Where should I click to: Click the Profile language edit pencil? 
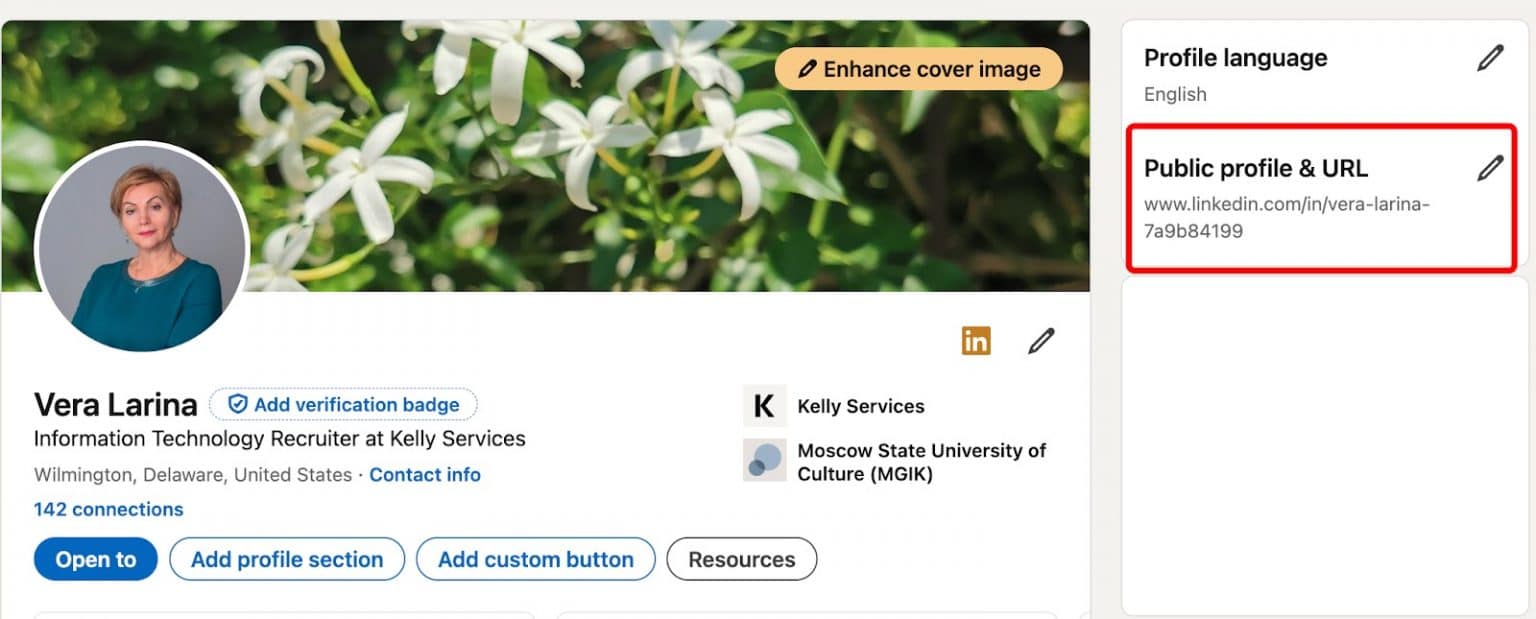tap(1490, 57)
